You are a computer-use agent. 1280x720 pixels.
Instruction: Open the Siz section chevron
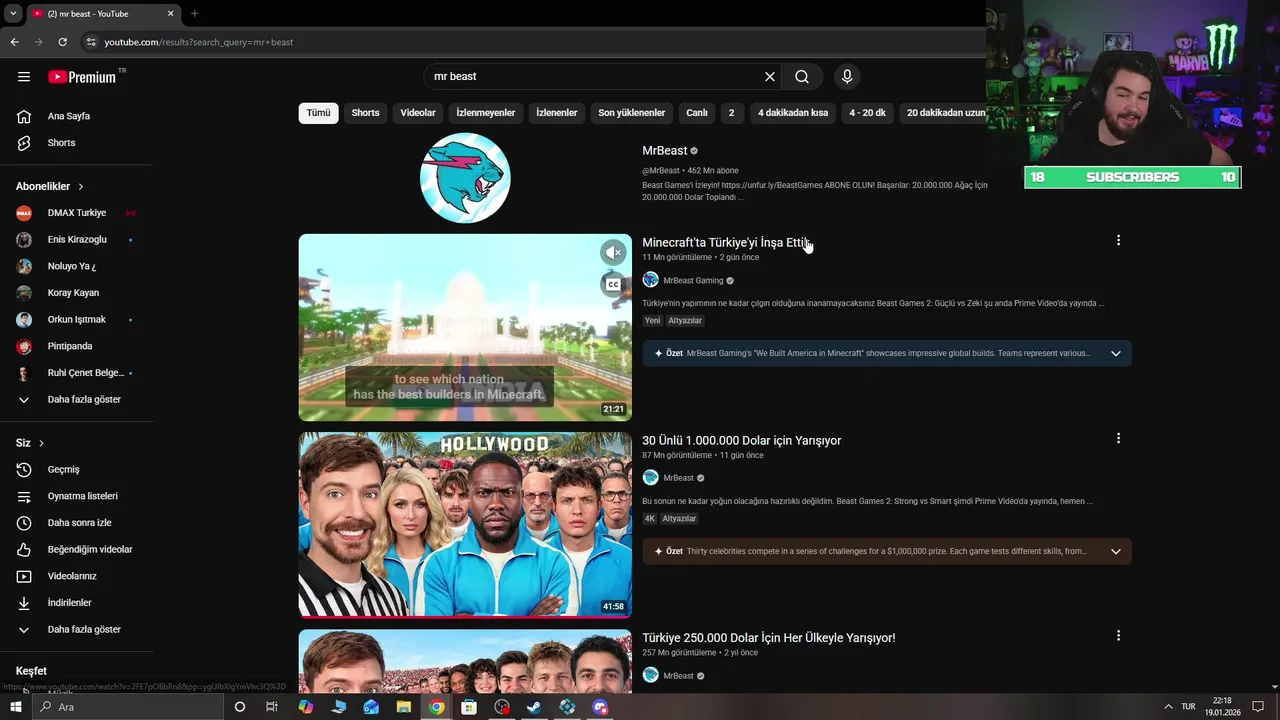click(41, 443)
